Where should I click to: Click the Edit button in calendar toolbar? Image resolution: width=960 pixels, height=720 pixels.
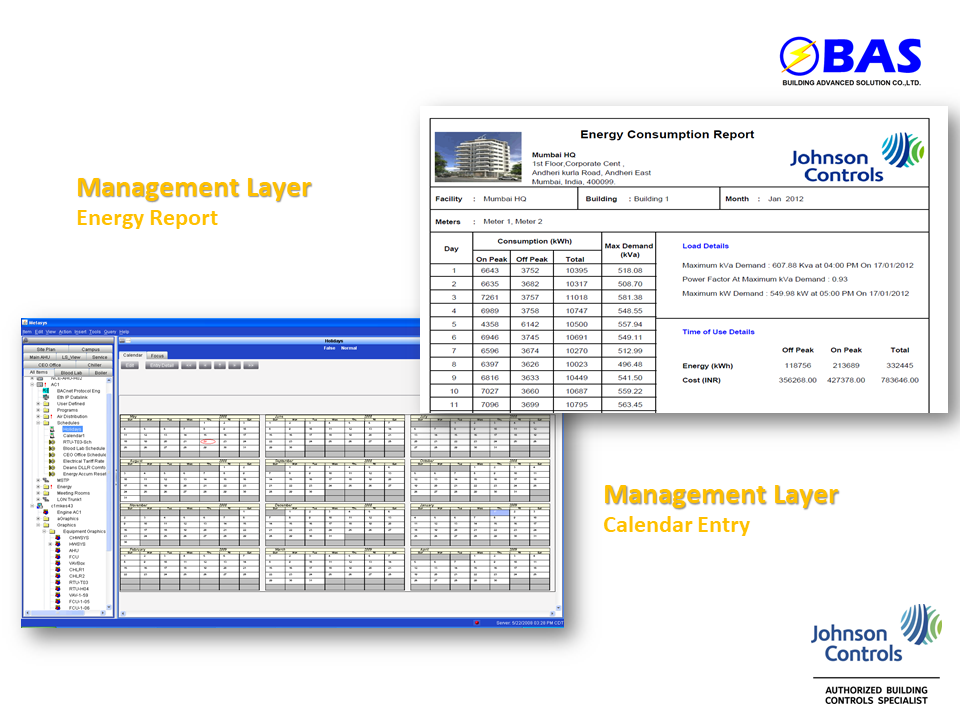[130, 366]
